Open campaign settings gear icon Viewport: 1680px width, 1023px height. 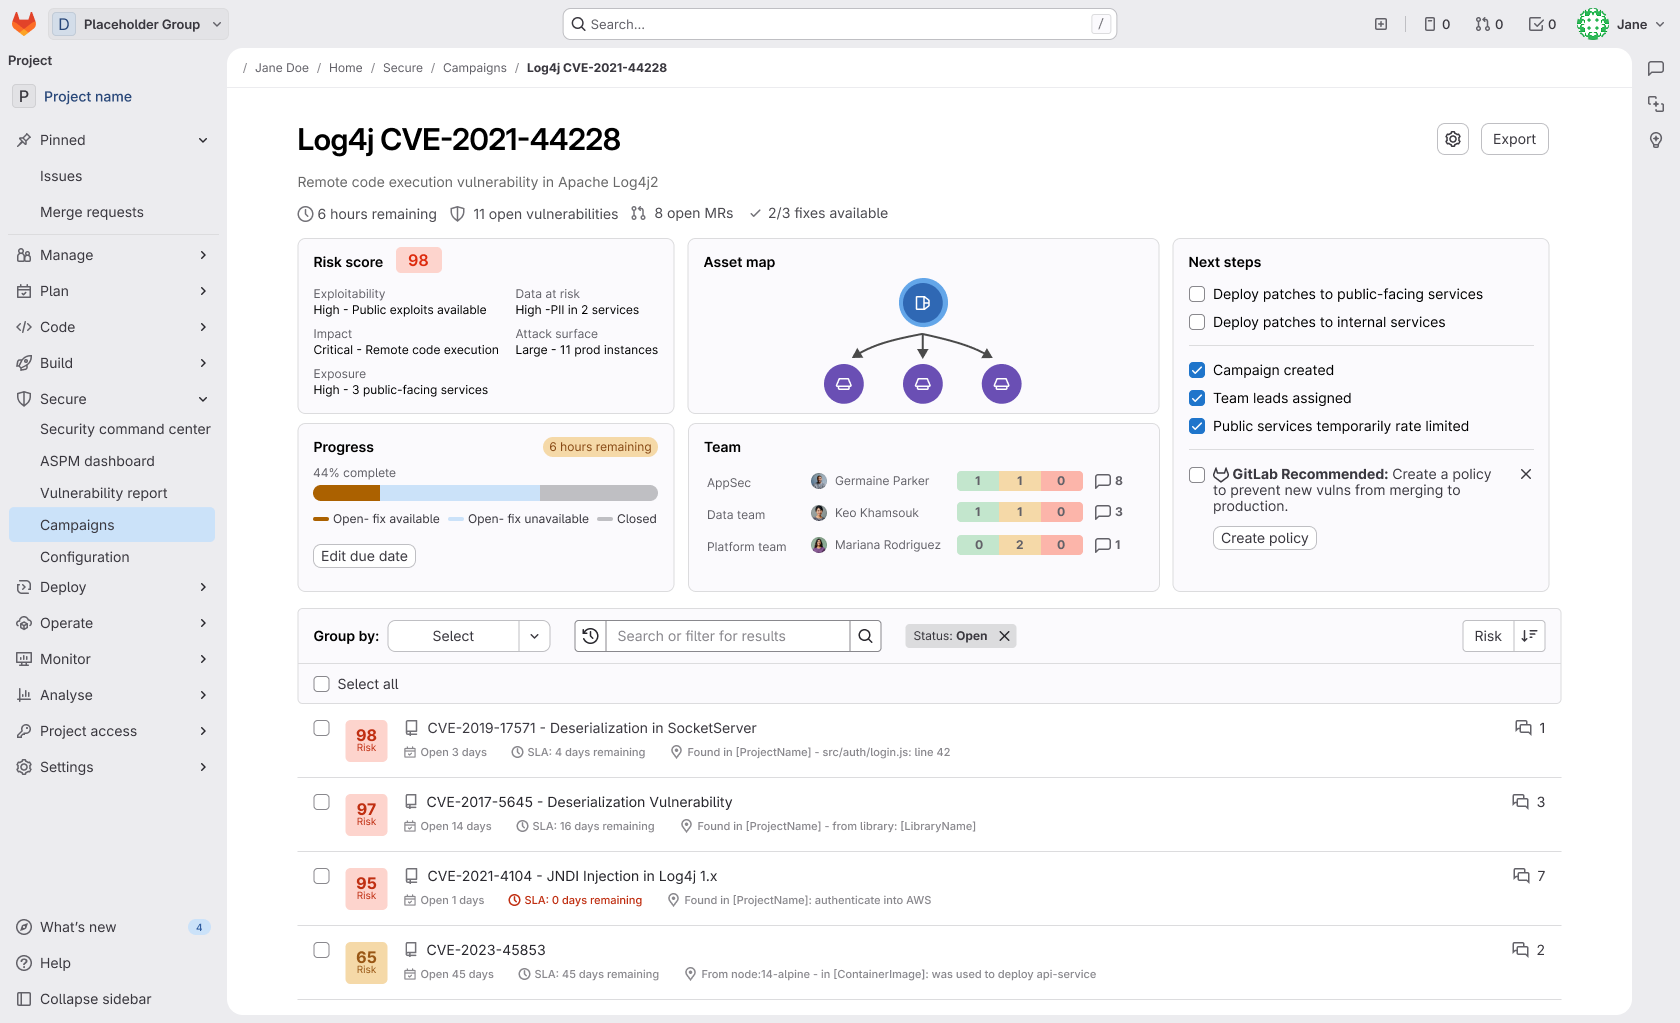point(1453,139)
